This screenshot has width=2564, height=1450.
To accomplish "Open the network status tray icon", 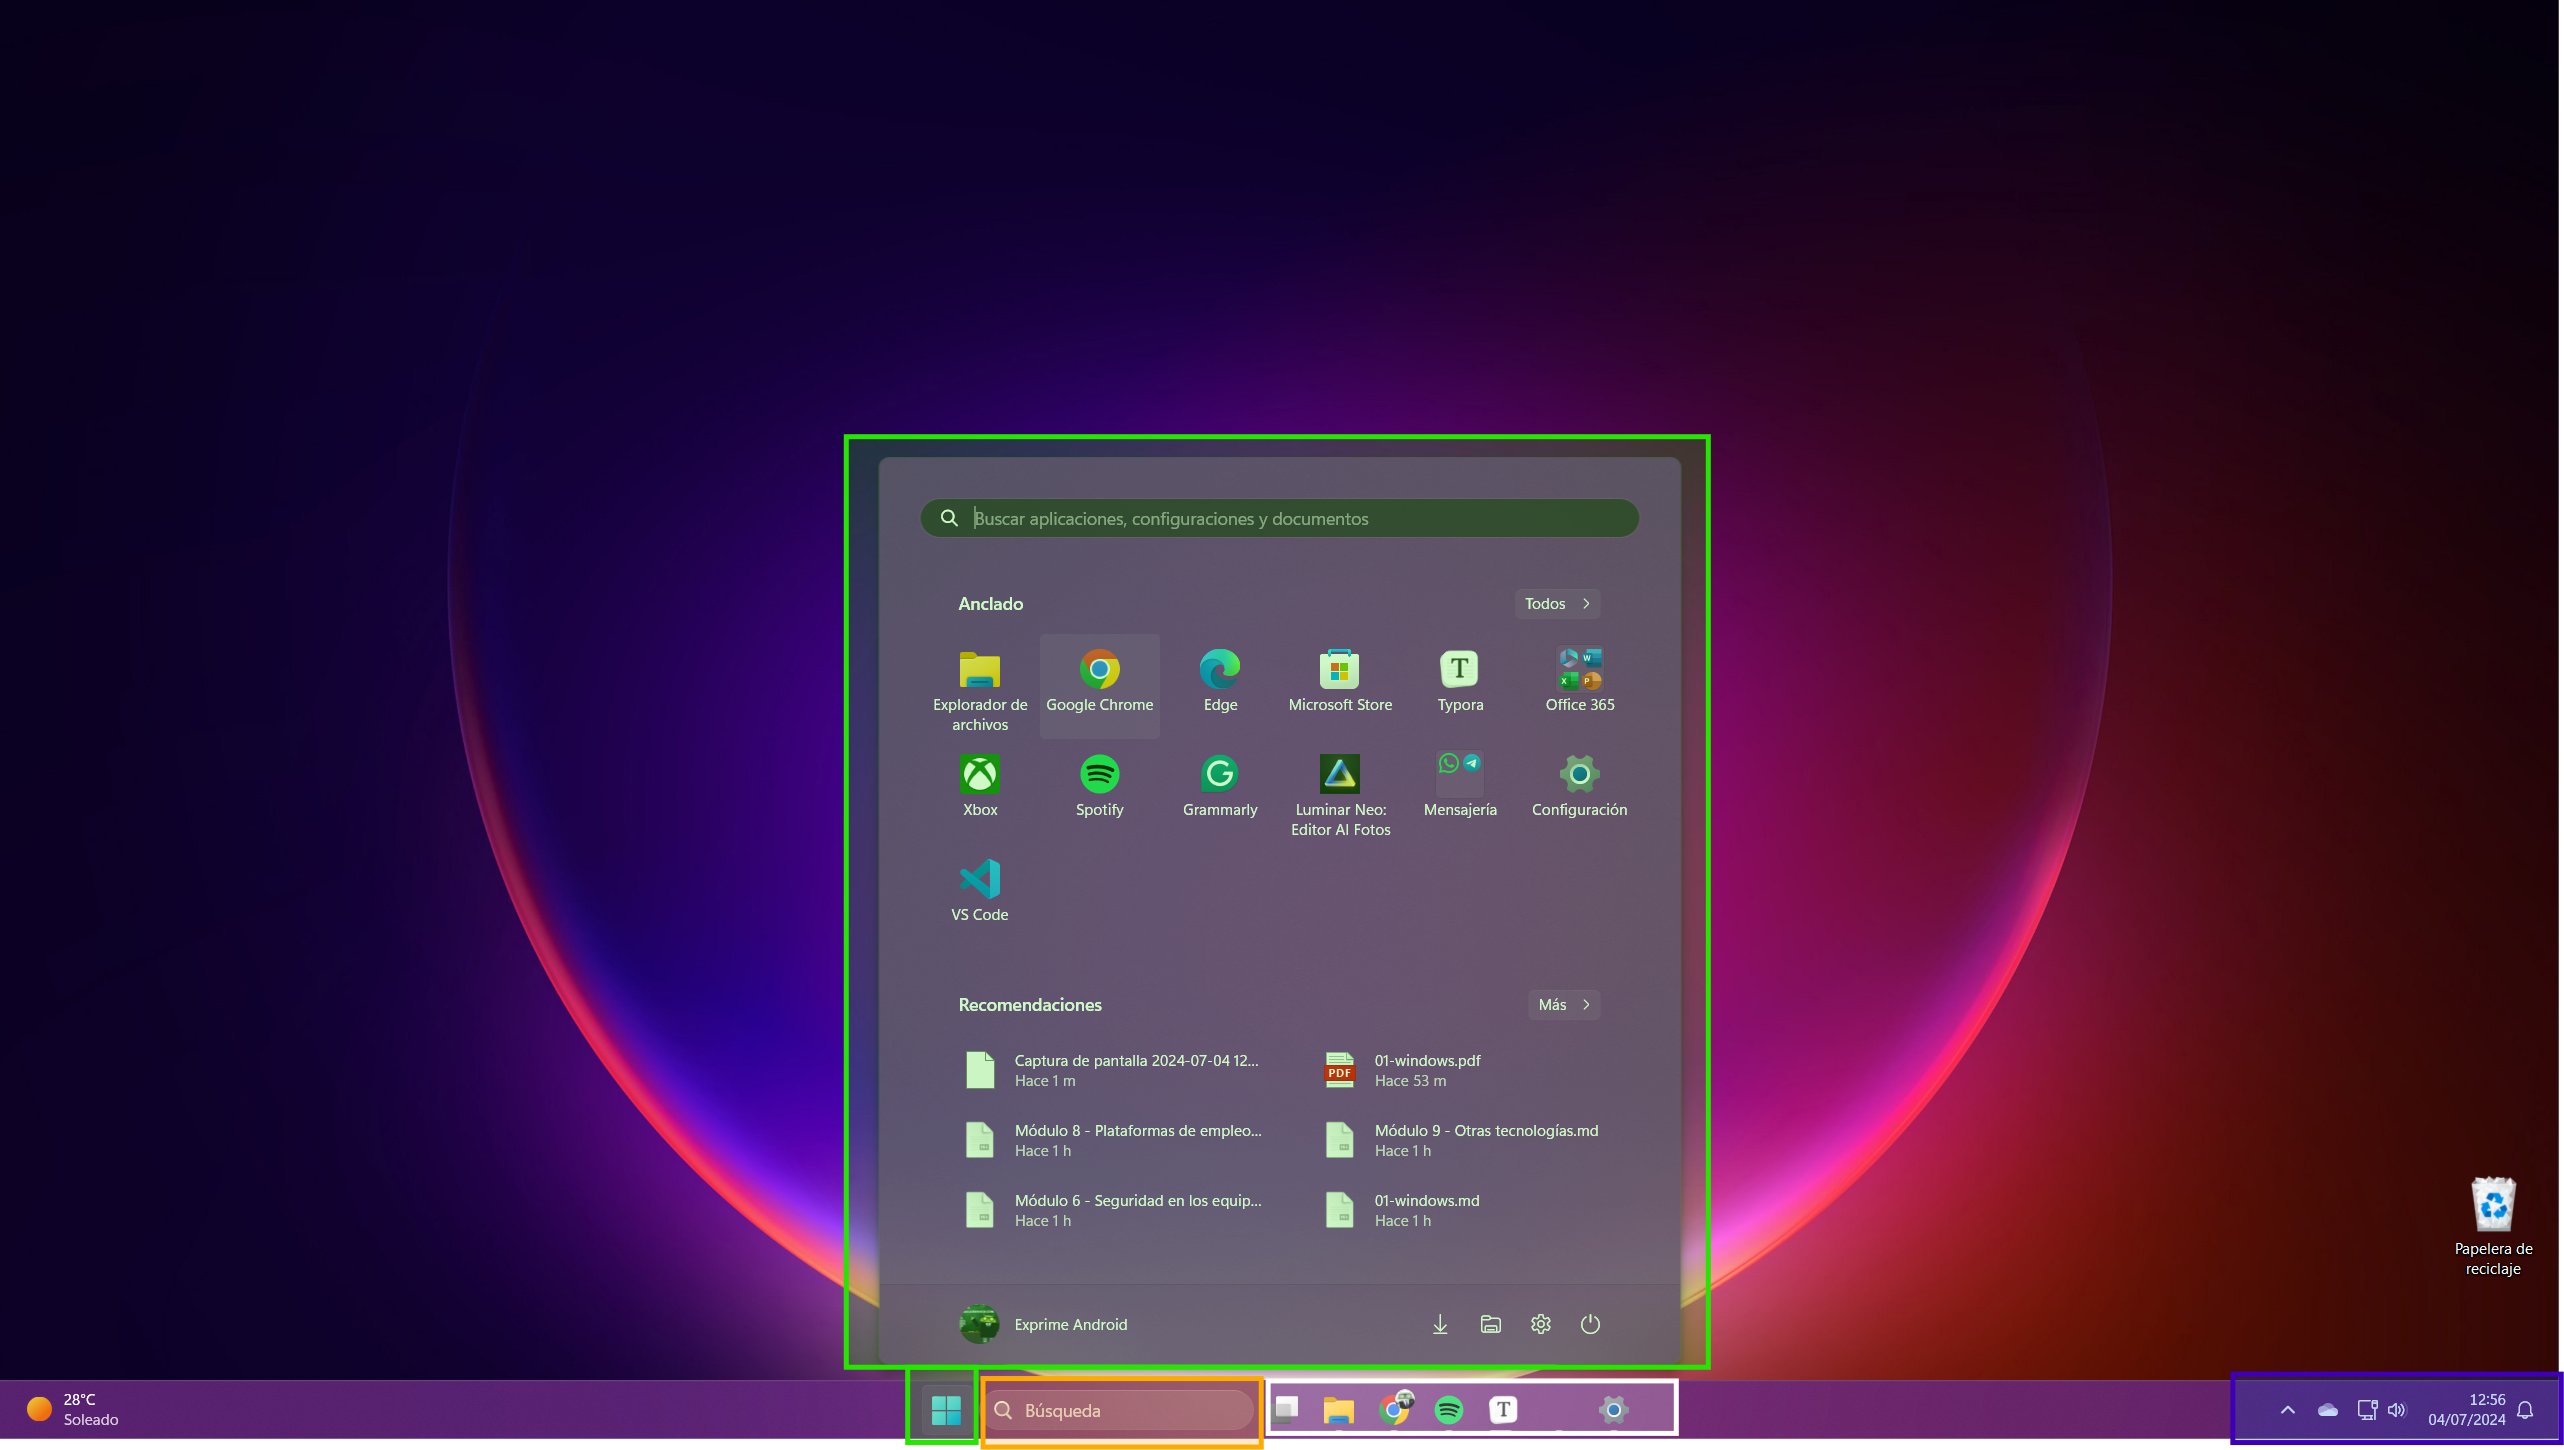I will pos(2366,1410).
